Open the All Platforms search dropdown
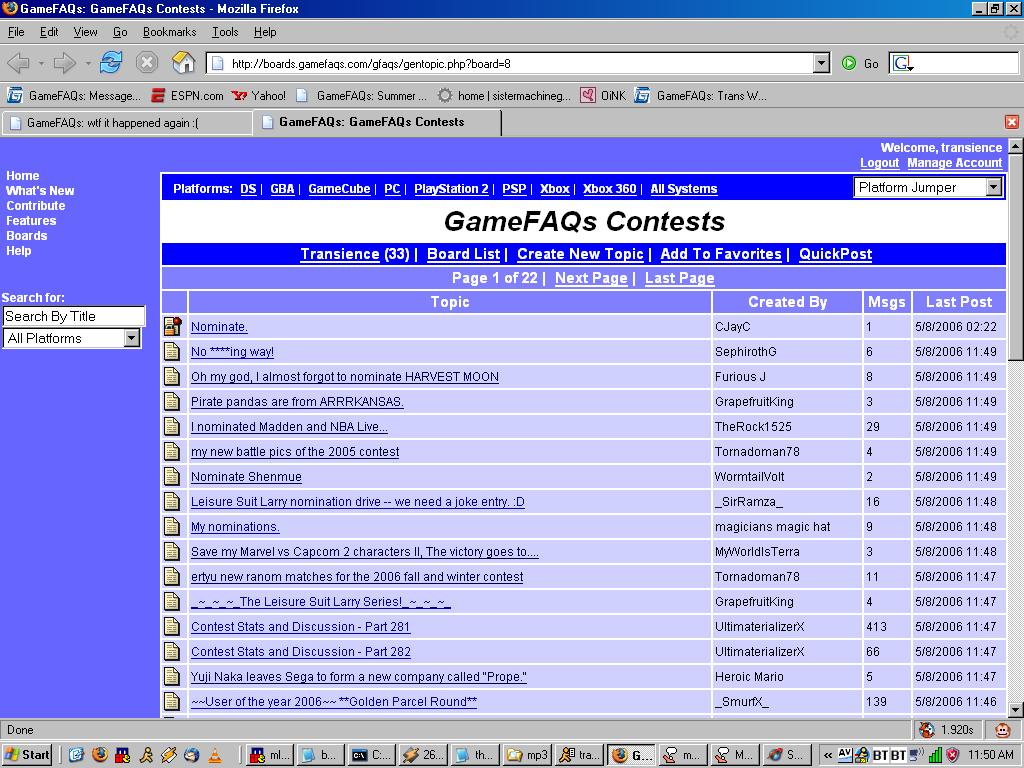 131,338
